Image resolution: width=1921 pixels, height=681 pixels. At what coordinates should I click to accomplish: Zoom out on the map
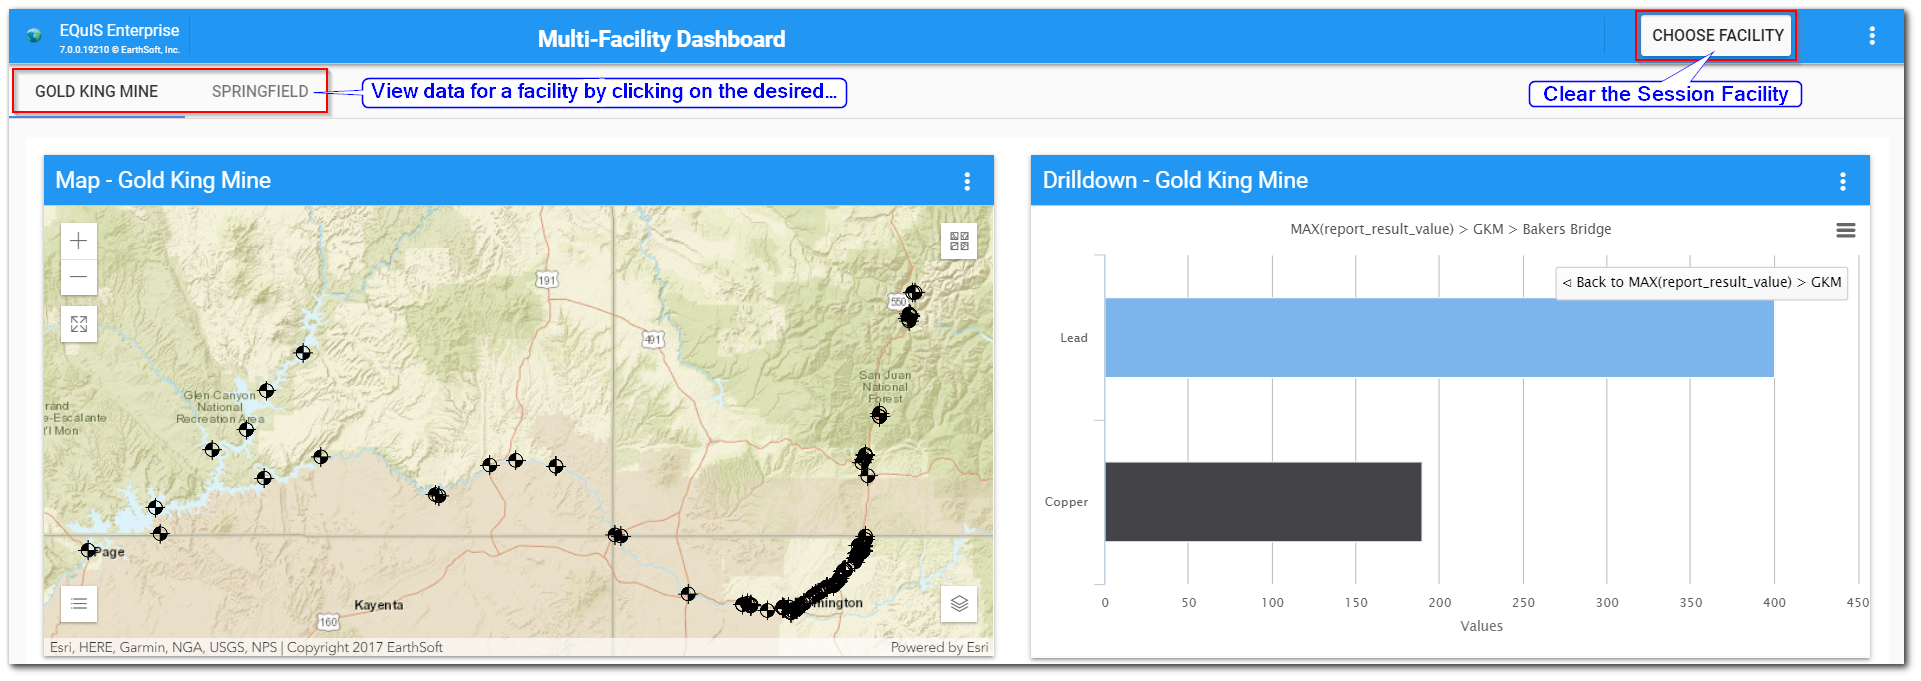(x=79, y=277)
